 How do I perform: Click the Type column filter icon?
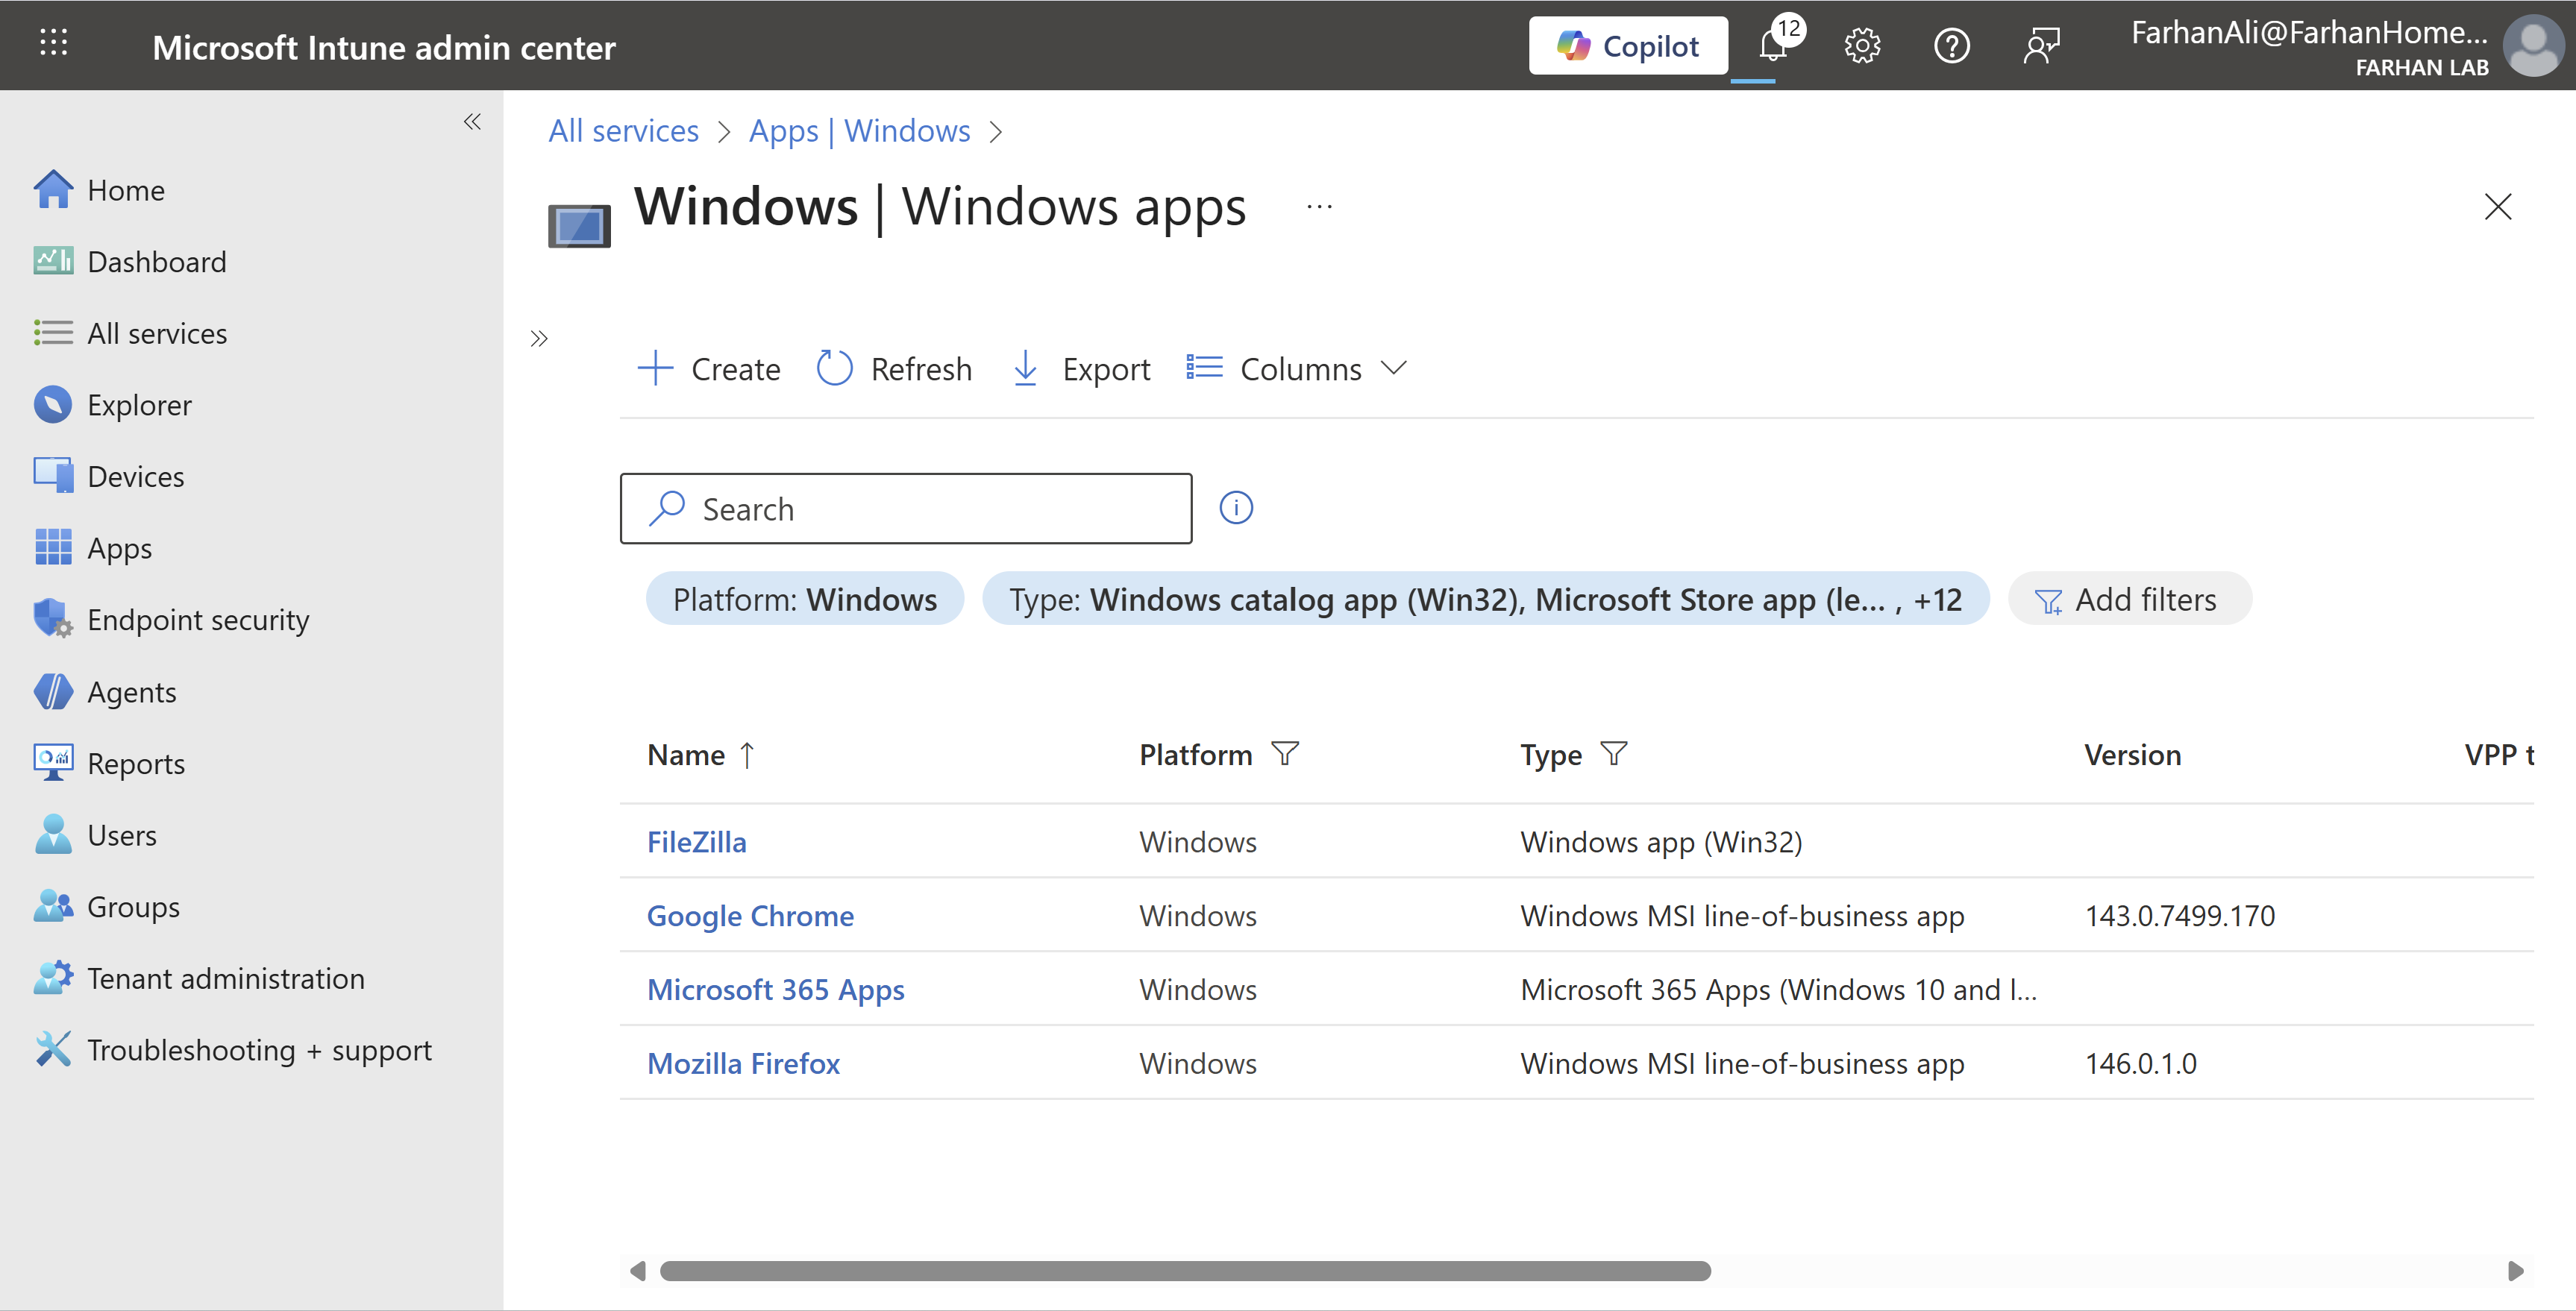point(1613,753)
